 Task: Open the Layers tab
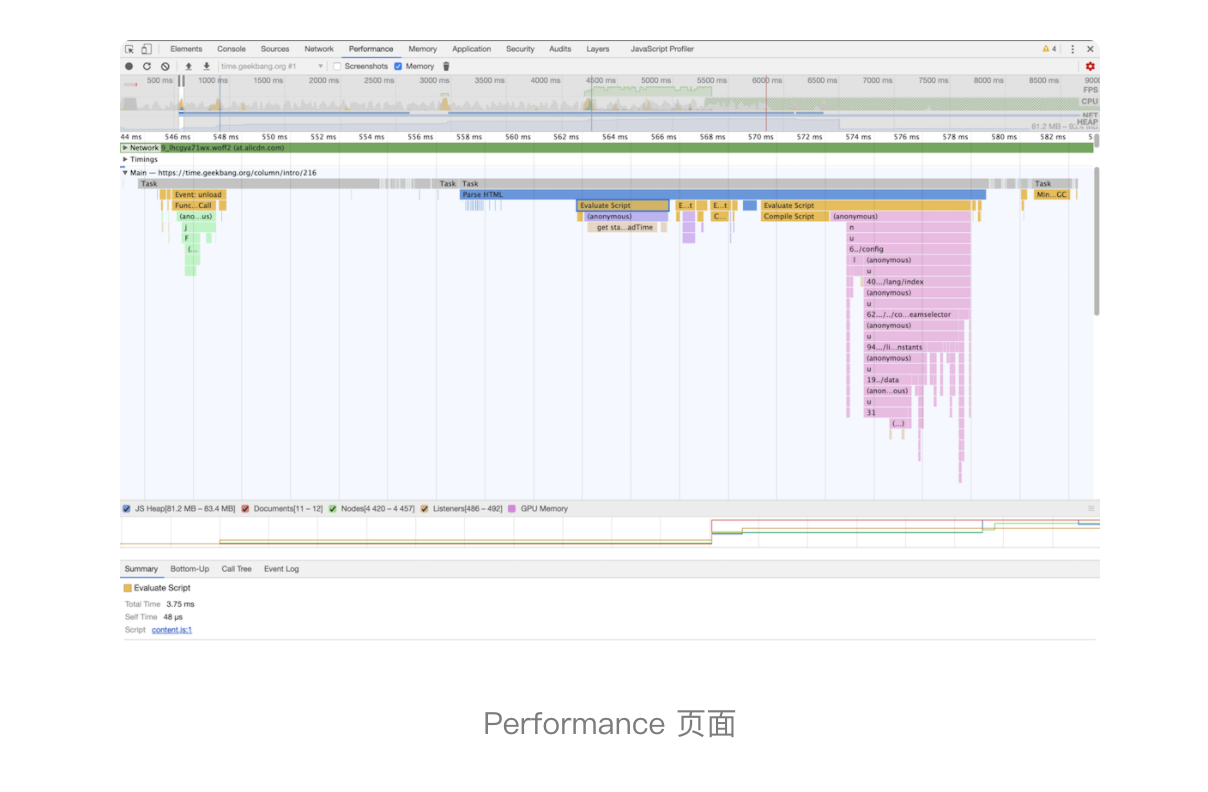click(598, 49)
